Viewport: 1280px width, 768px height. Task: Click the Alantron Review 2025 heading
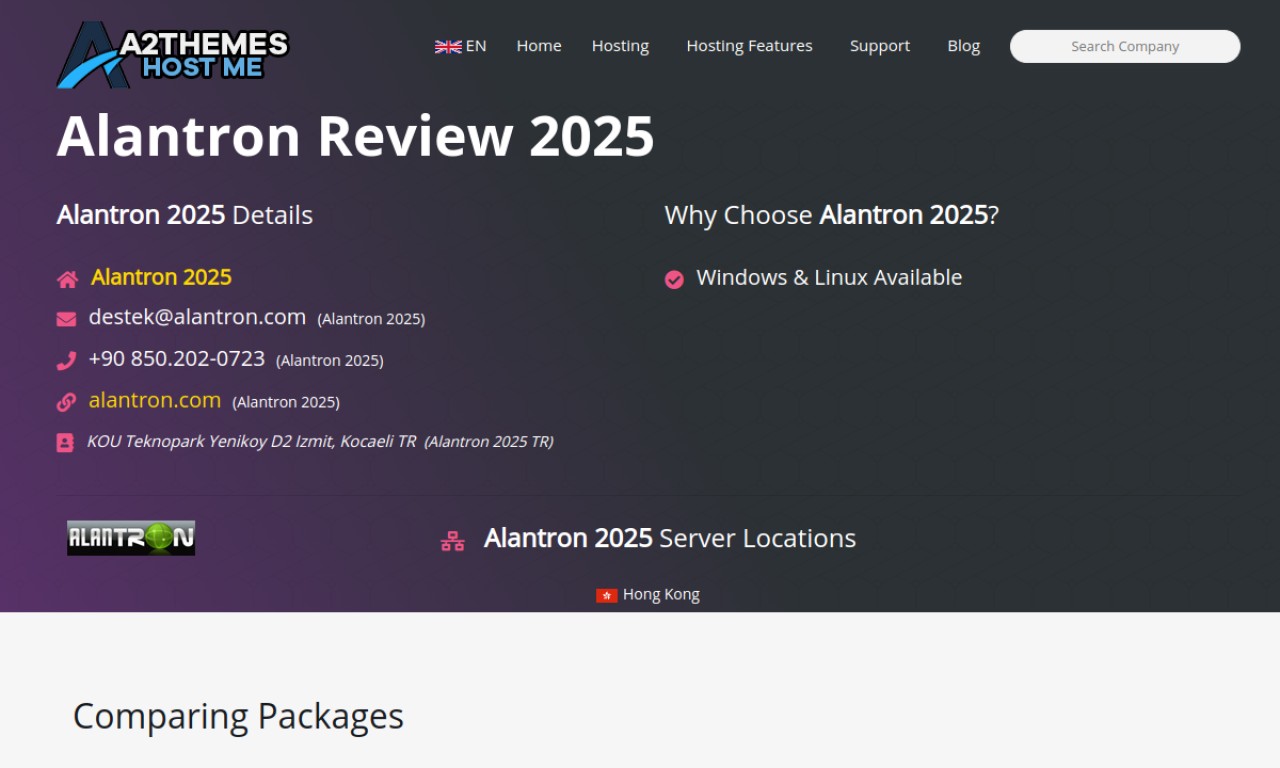pos(355,136)
